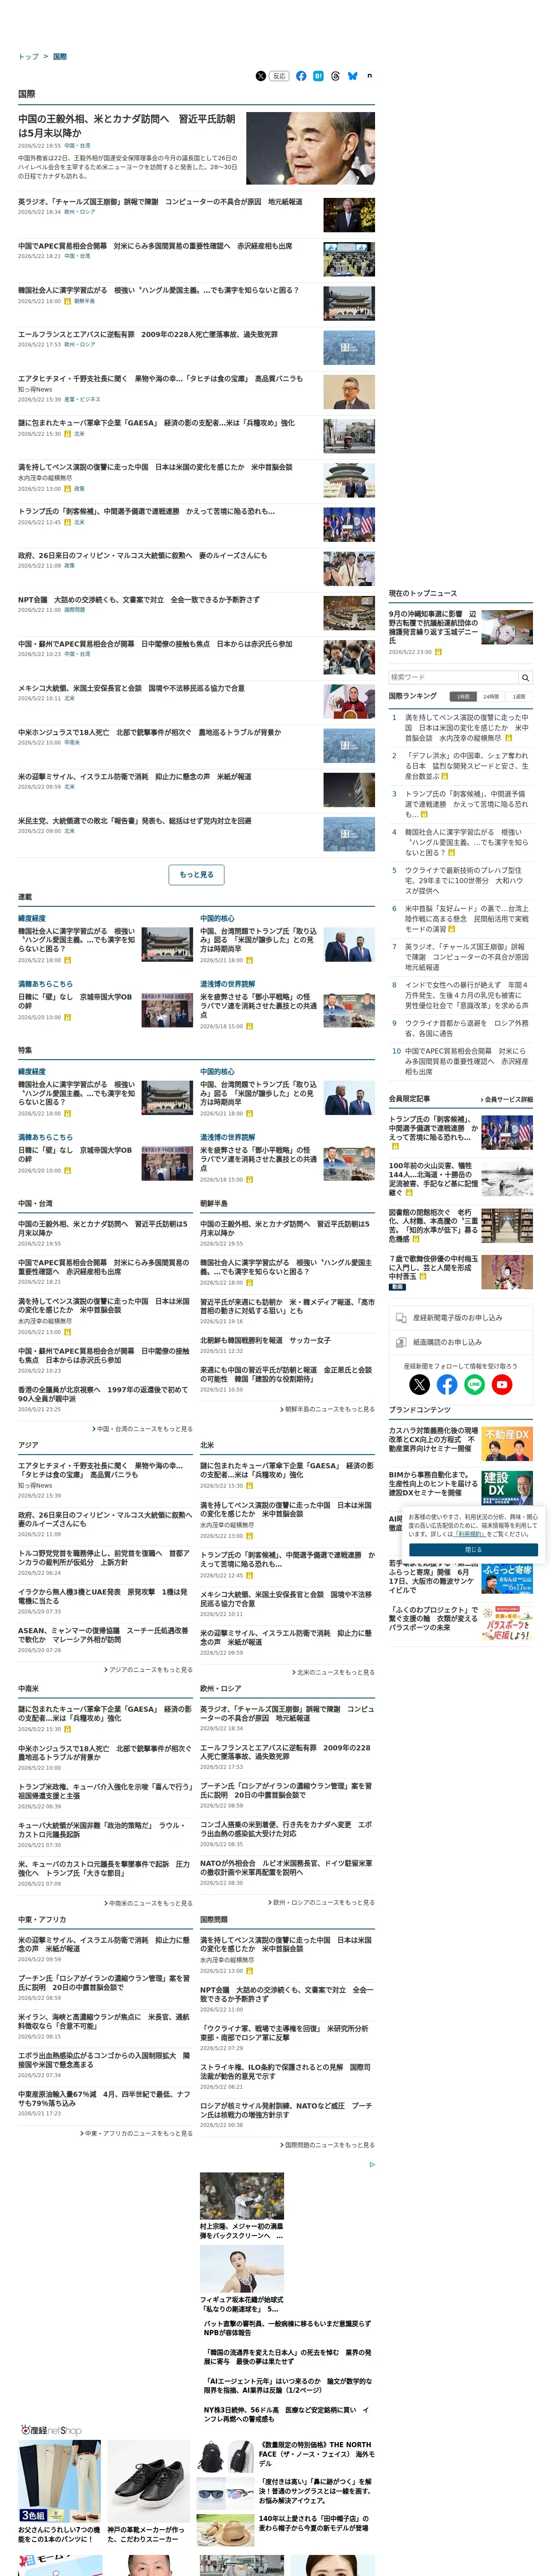Open lead story 中国の王毅外相、米とカナダ訪問へ headline
Screen dimensions: 551x2576
[x=127, y=125]
